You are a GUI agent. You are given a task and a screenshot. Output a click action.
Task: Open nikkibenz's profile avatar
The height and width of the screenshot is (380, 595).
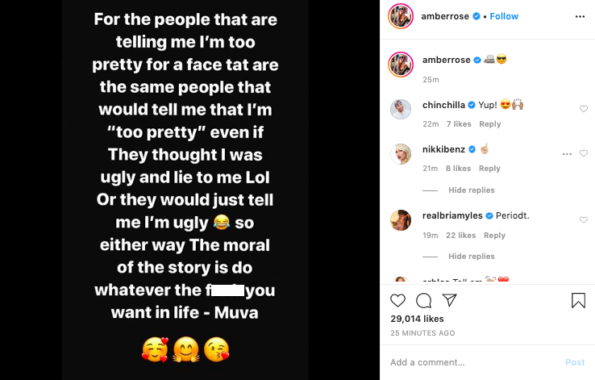click(x=401, y=154)
